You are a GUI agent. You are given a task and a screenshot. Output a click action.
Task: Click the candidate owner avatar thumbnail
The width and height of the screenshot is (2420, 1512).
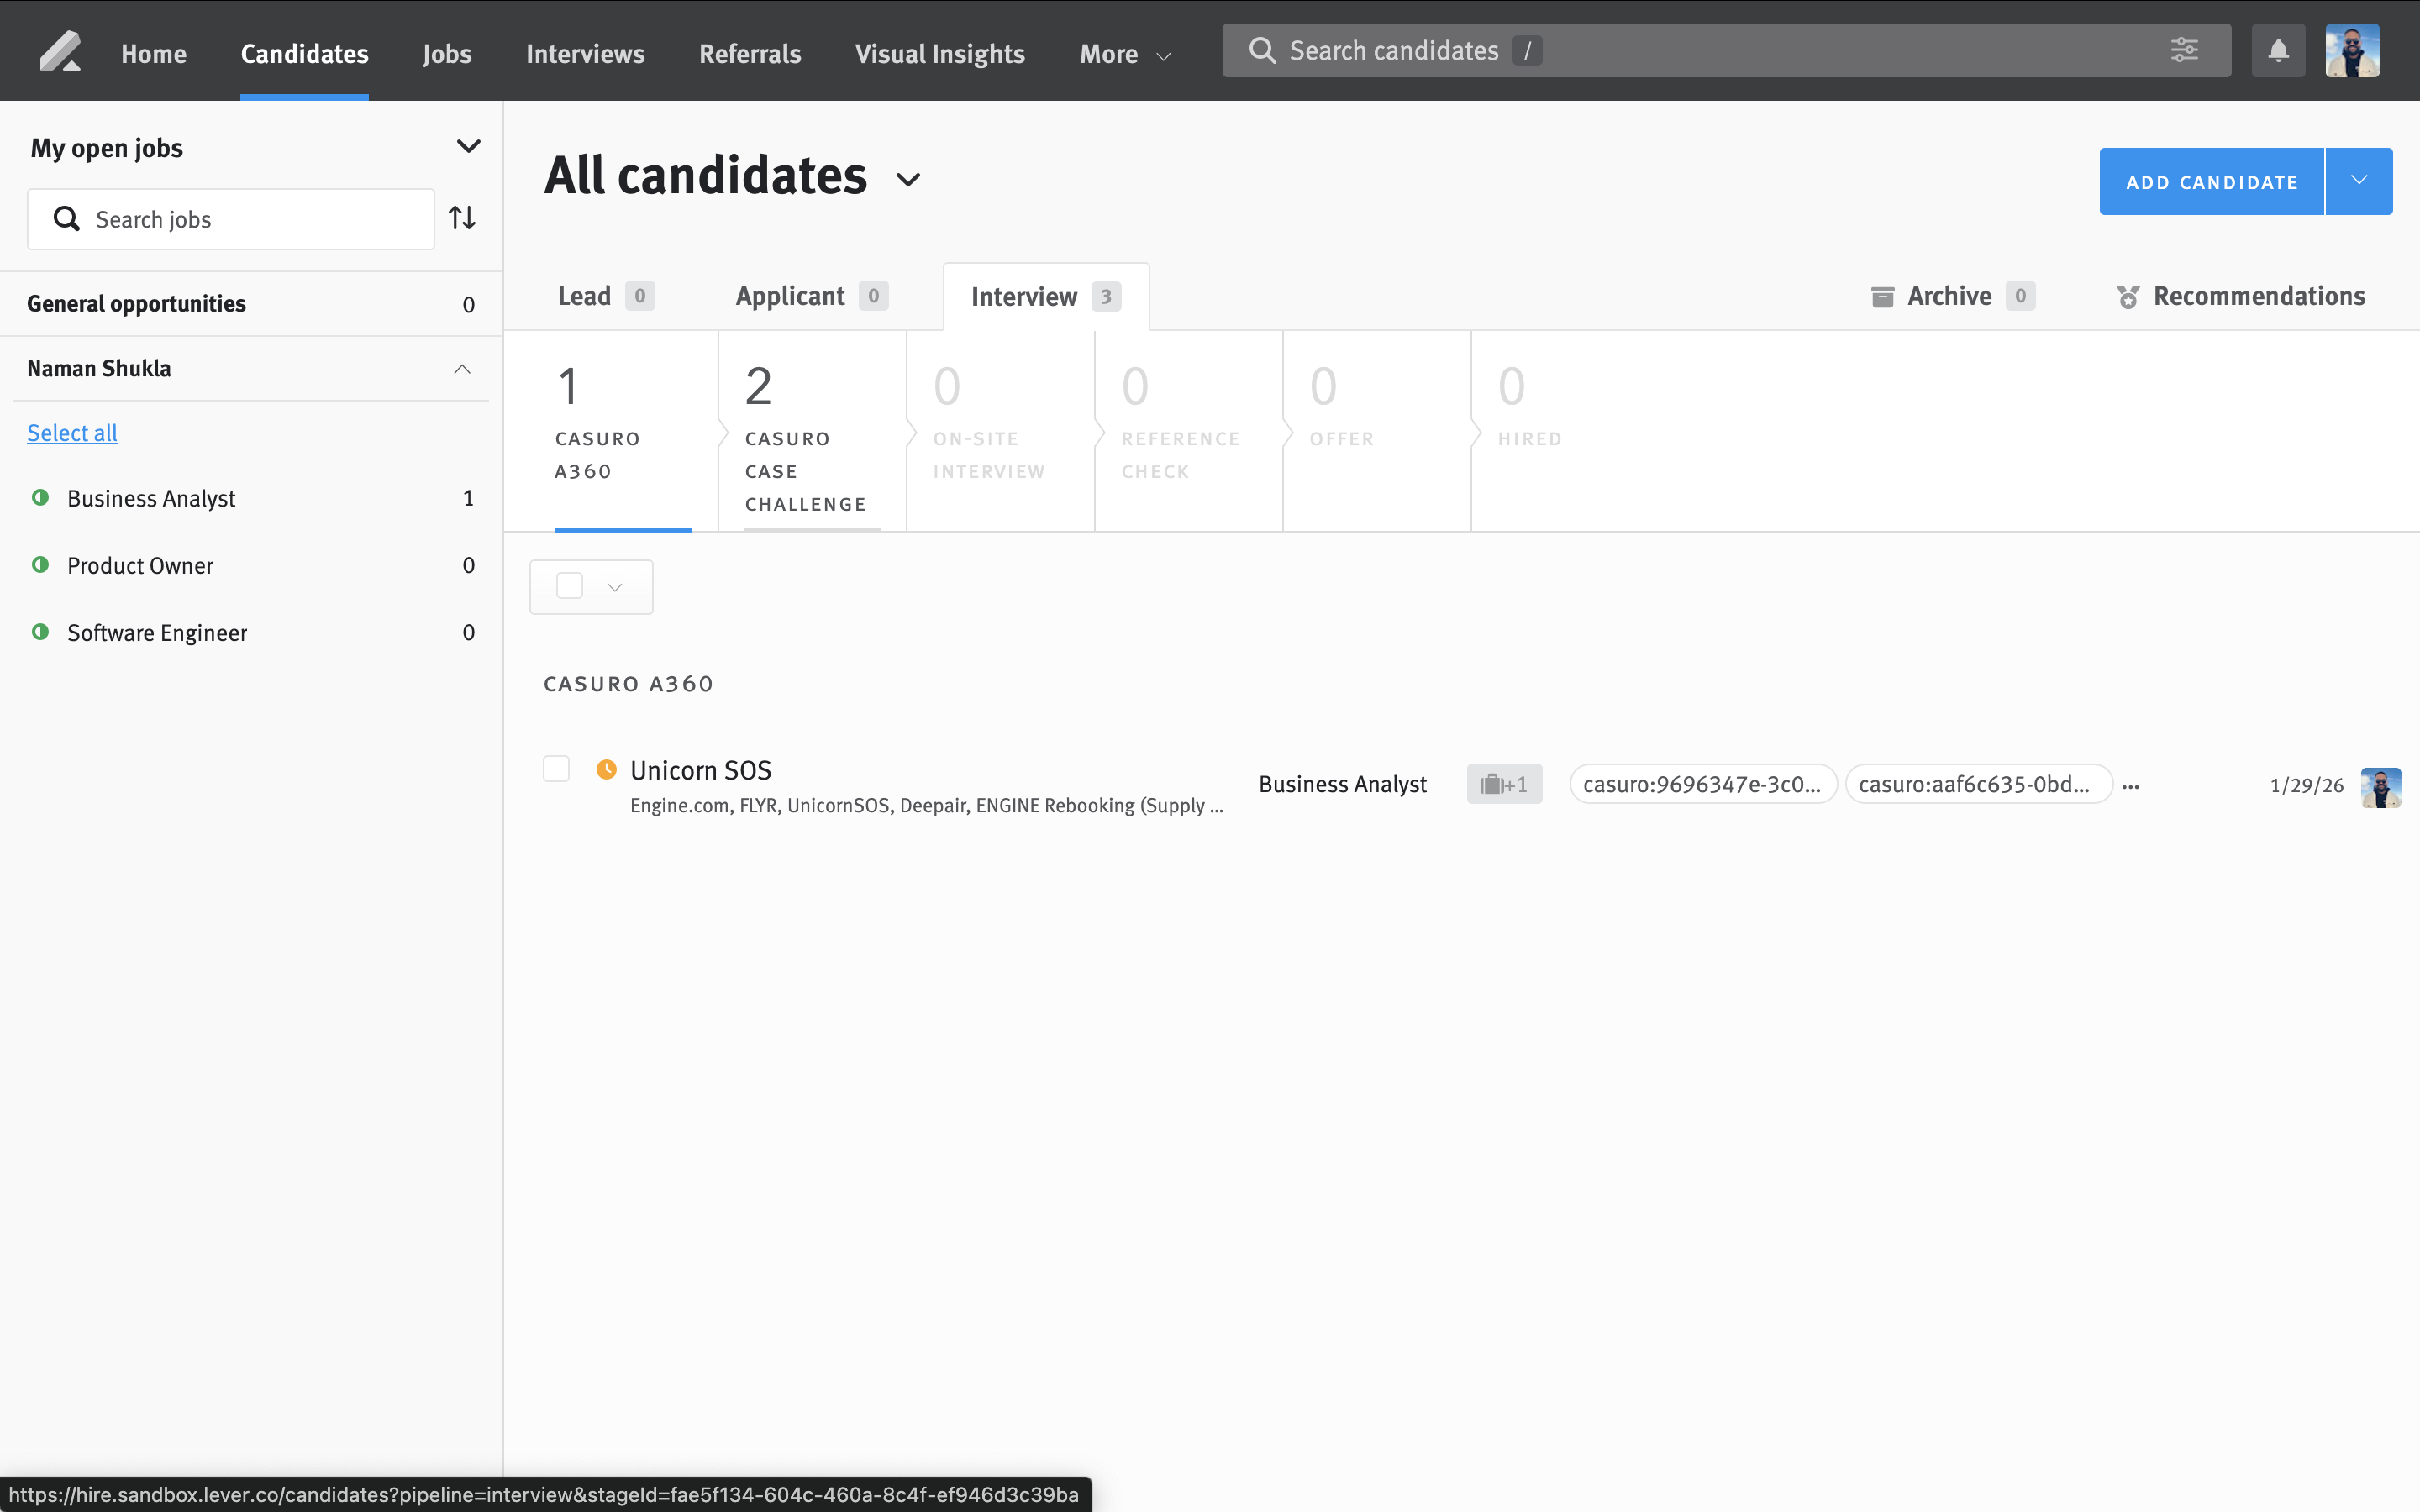click(x=2380, y=786)
